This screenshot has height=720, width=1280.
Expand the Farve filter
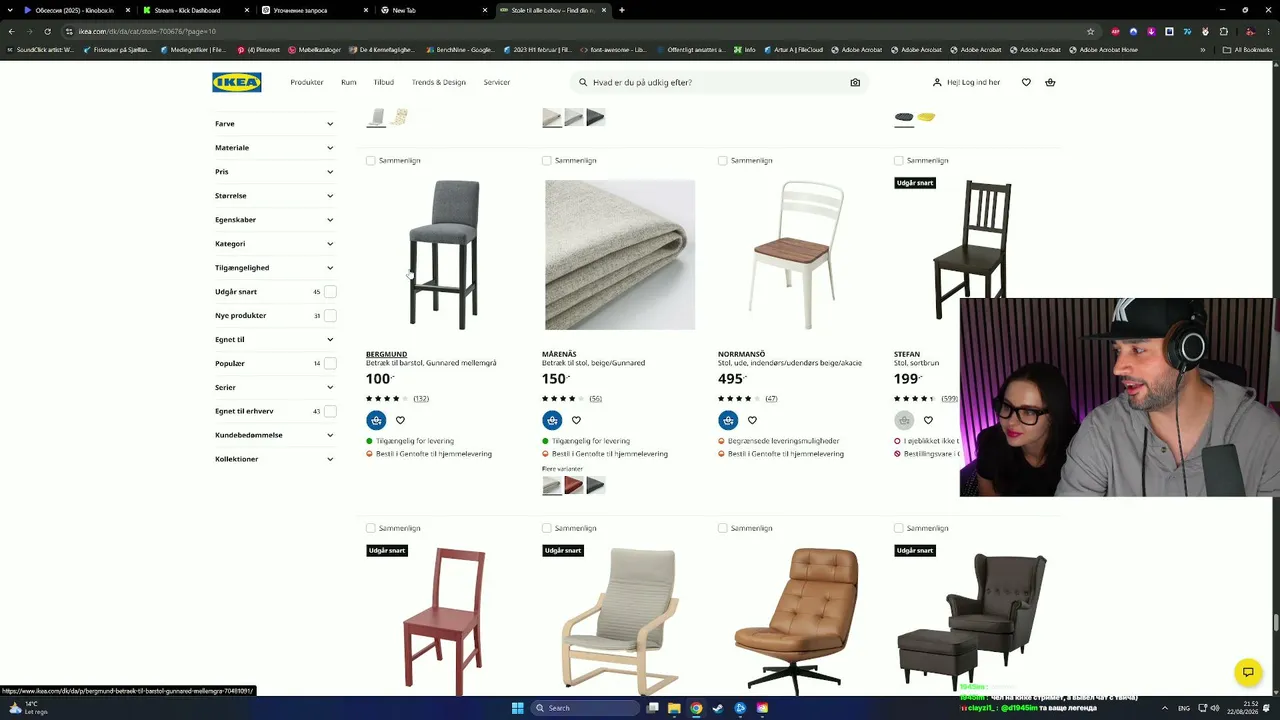click(275, 124)
